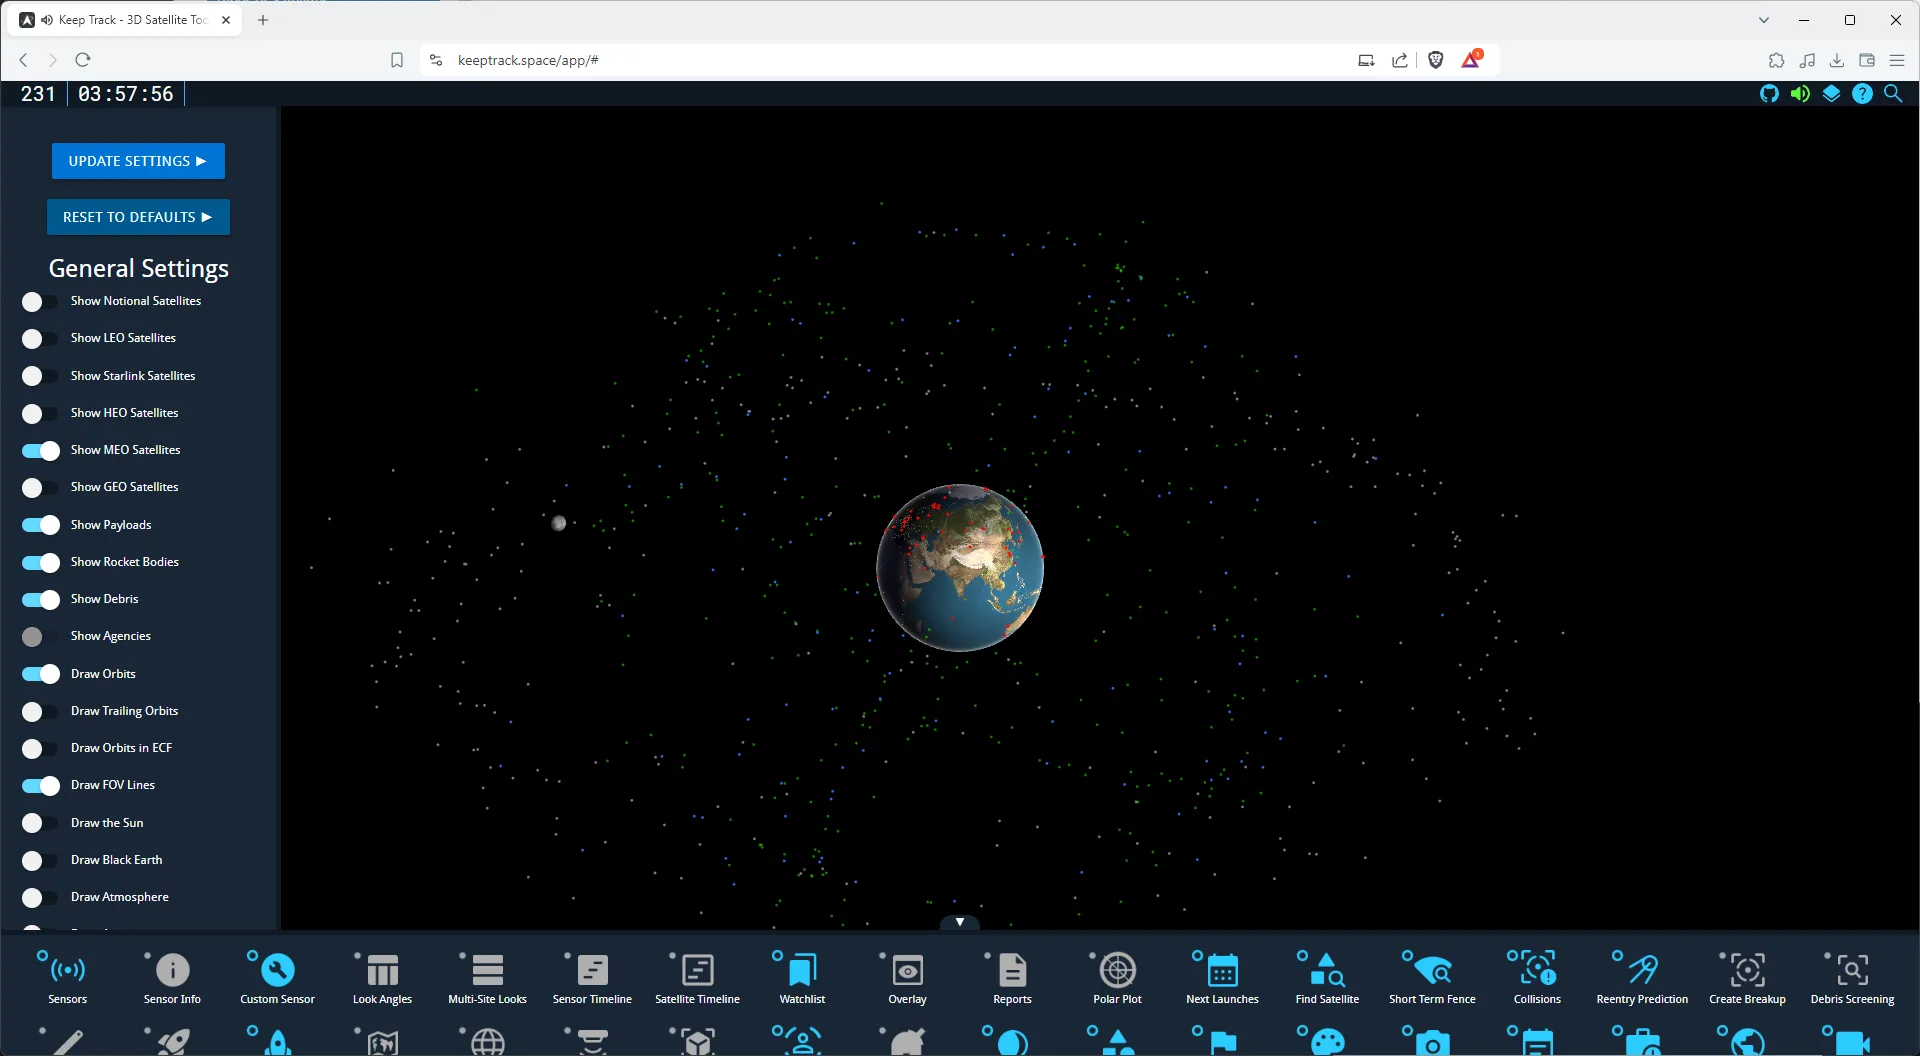Viewport: 1920px width, 1056px height.
Task: Open the satellite search magnifier icon
Action: pyautogui.click(x=1893, y=93)
